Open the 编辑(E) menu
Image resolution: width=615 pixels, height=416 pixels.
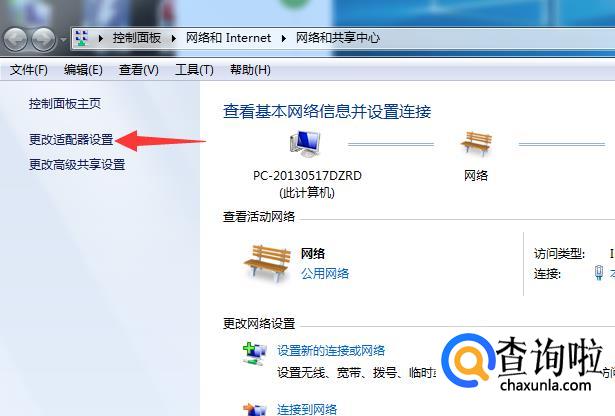[83, 70]
